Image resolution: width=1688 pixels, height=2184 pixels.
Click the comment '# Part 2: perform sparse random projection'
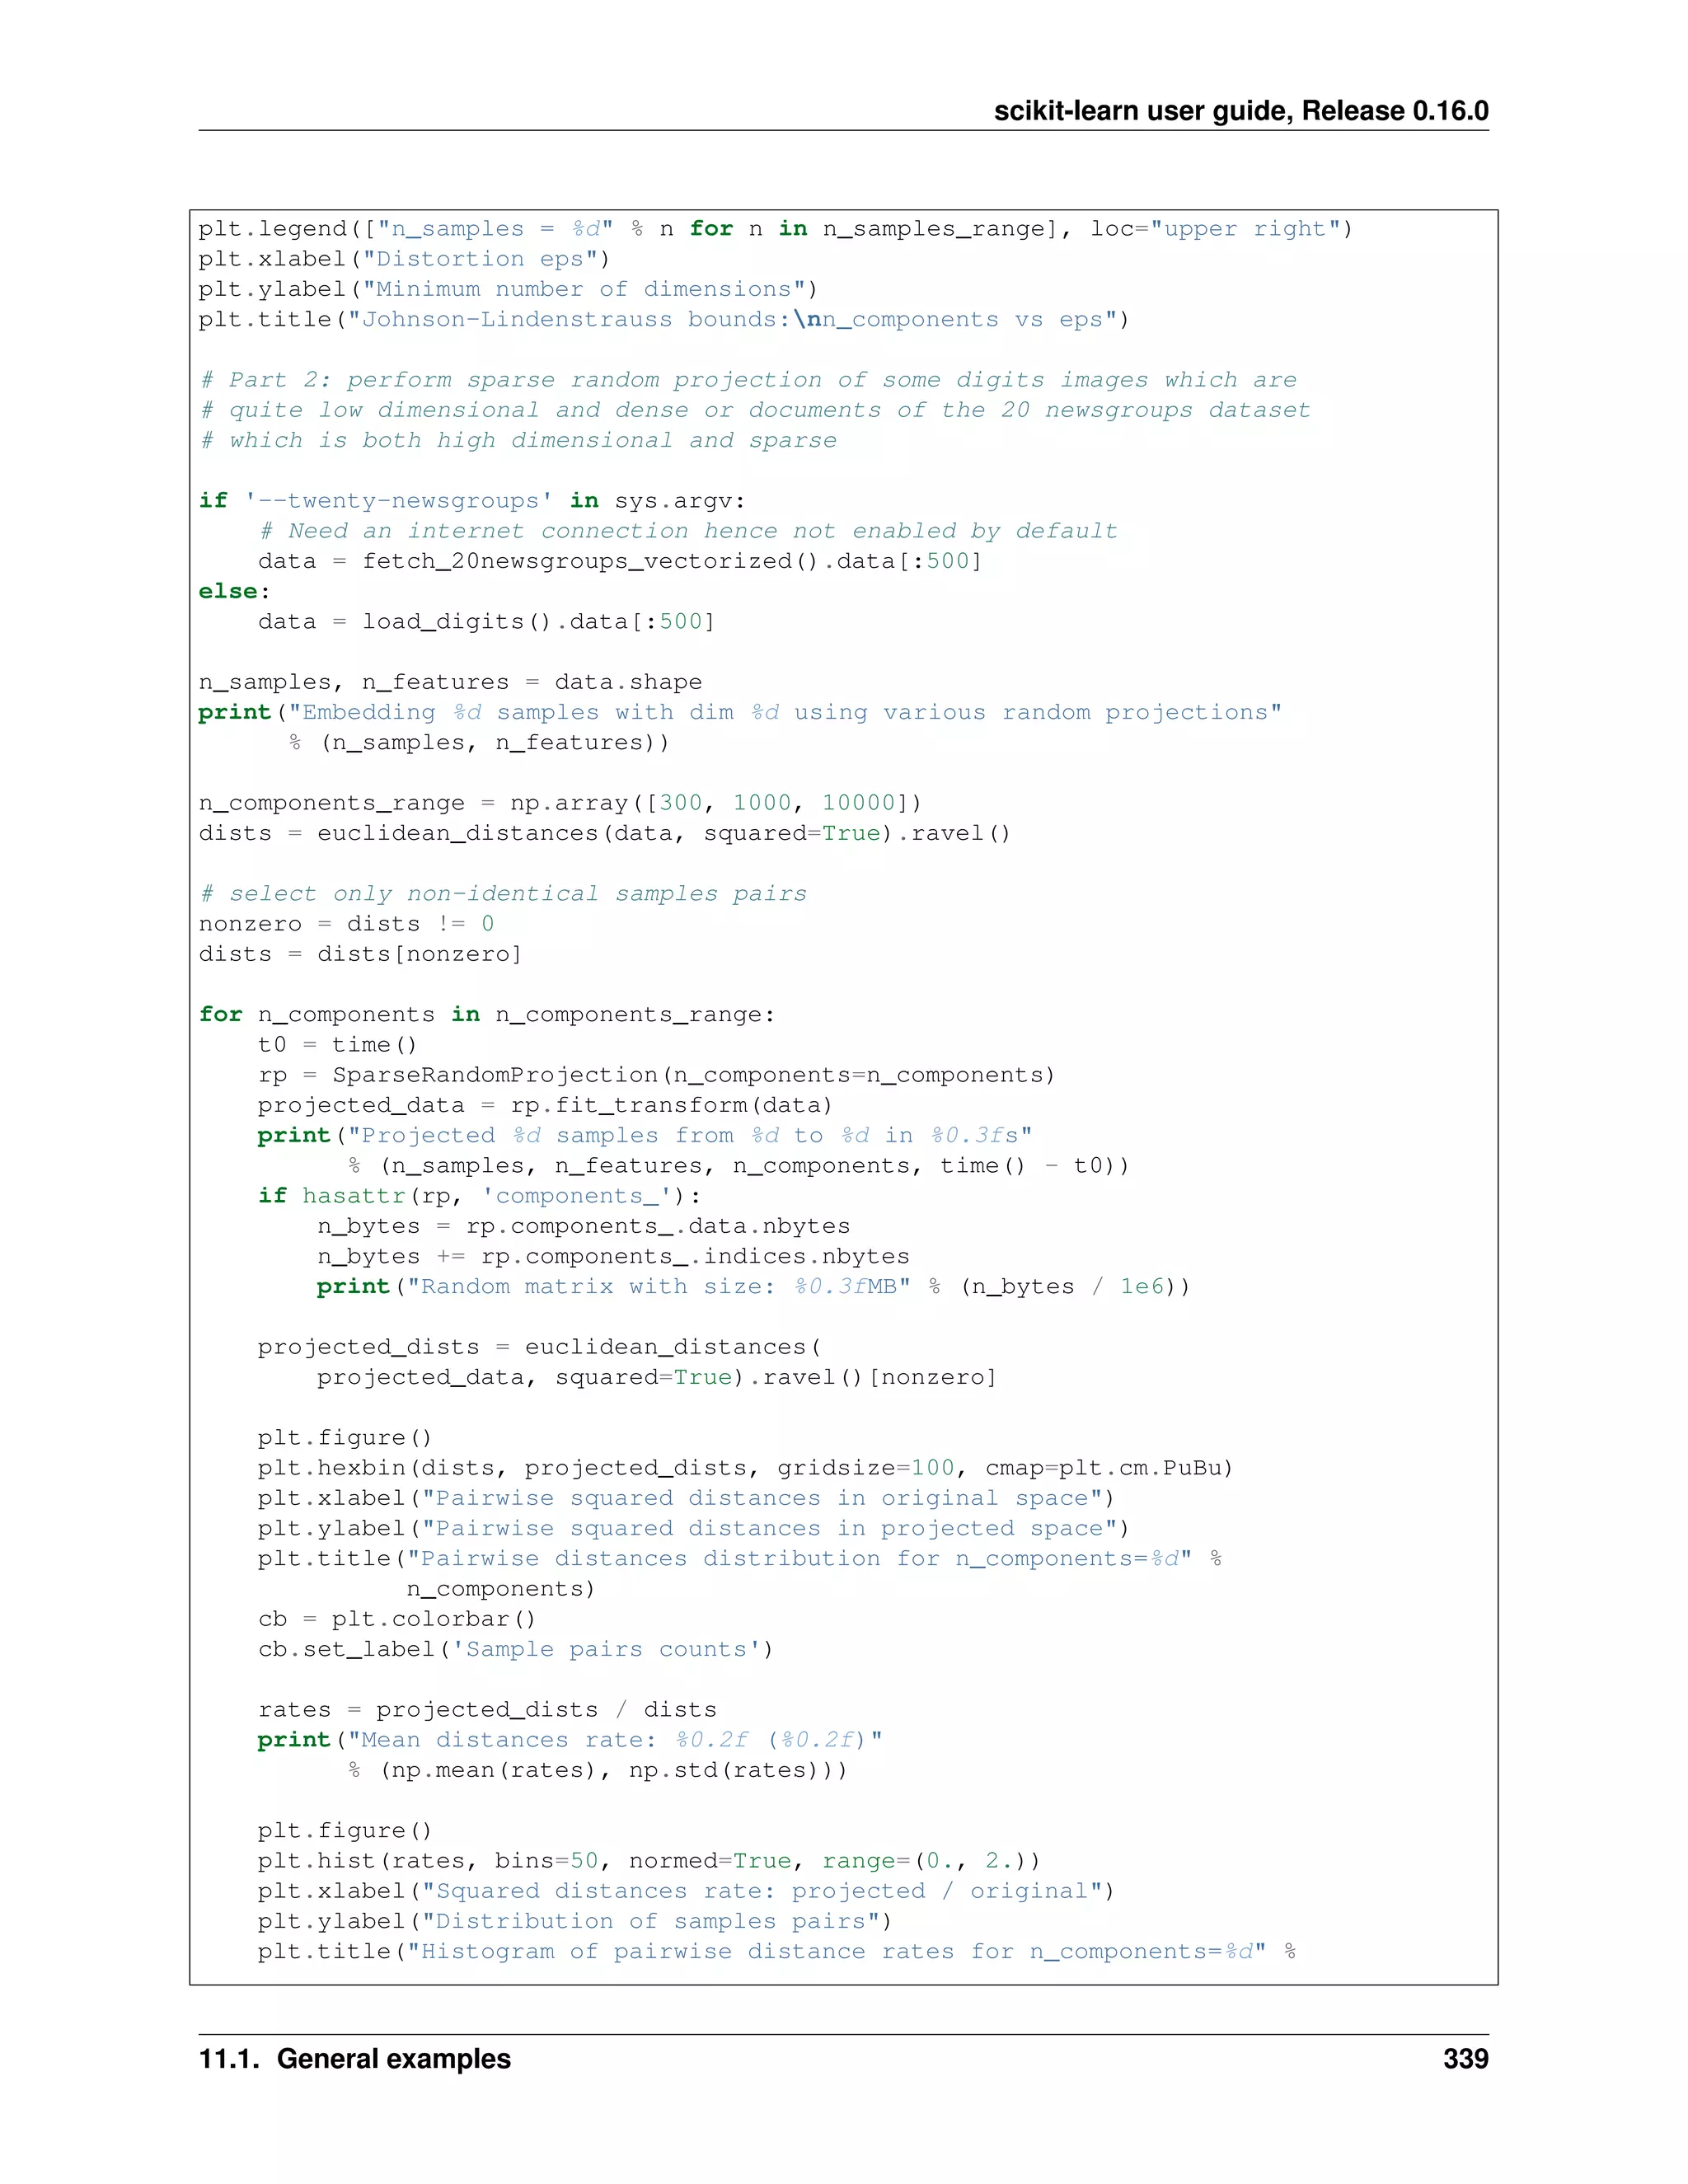748,380
